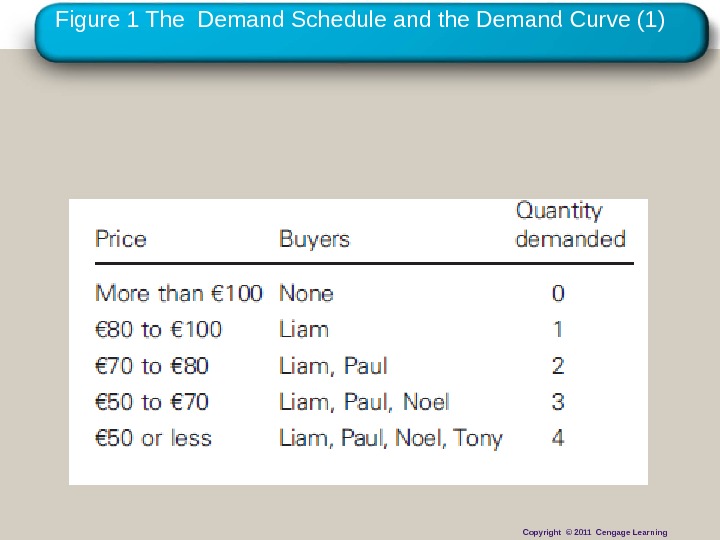Screen dimensions: 720x540
Task: Select the '€50 to €70' price cell
Action: pyautogui.click(x=150, y=402)
